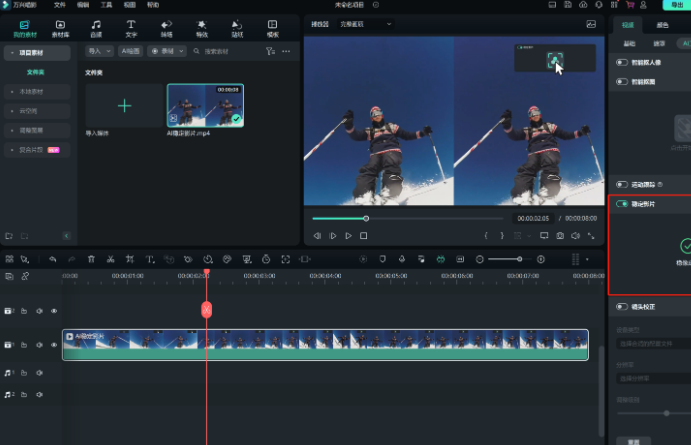Enable the Lens Correction (镜头校正) toggle

coord(622,307)
